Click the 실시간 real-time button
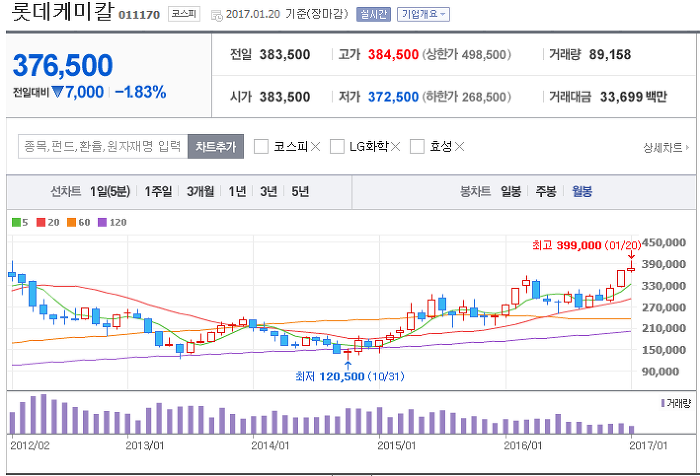 pos(374,15)
